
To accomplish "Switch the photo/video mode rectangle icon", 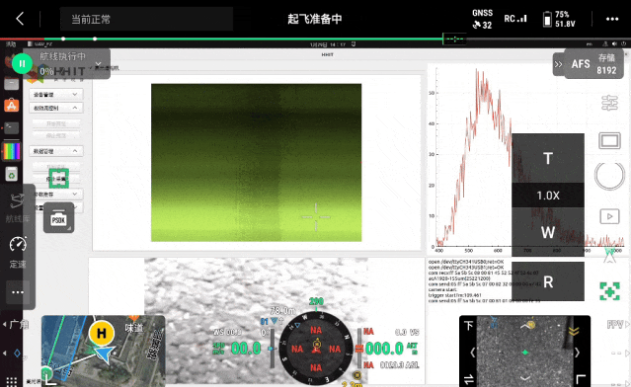I will click(609, 141).
